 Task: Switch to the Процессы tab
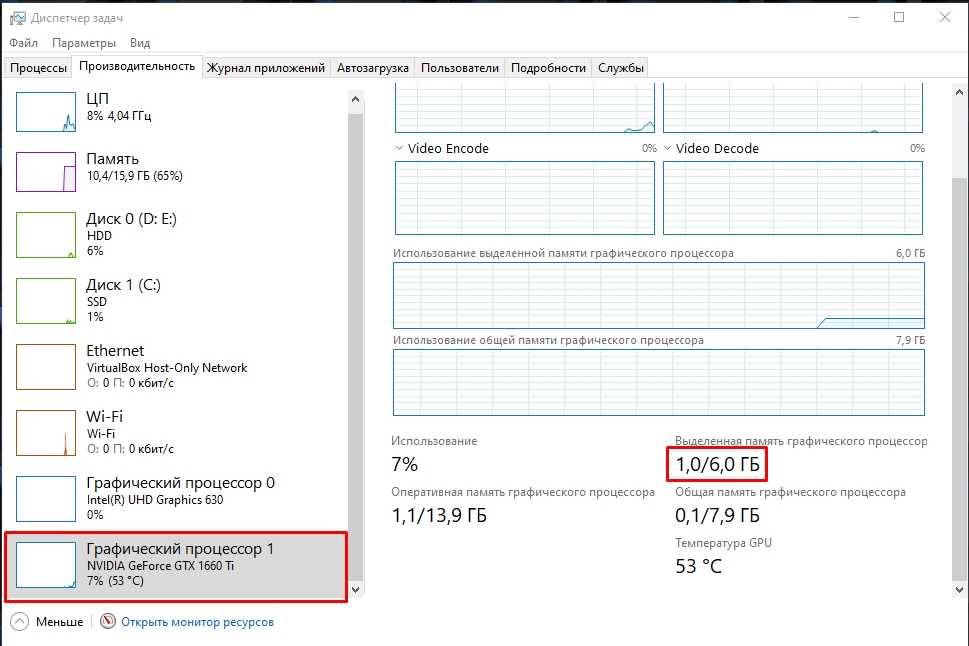pyautogui.click(x=38, y=68)
